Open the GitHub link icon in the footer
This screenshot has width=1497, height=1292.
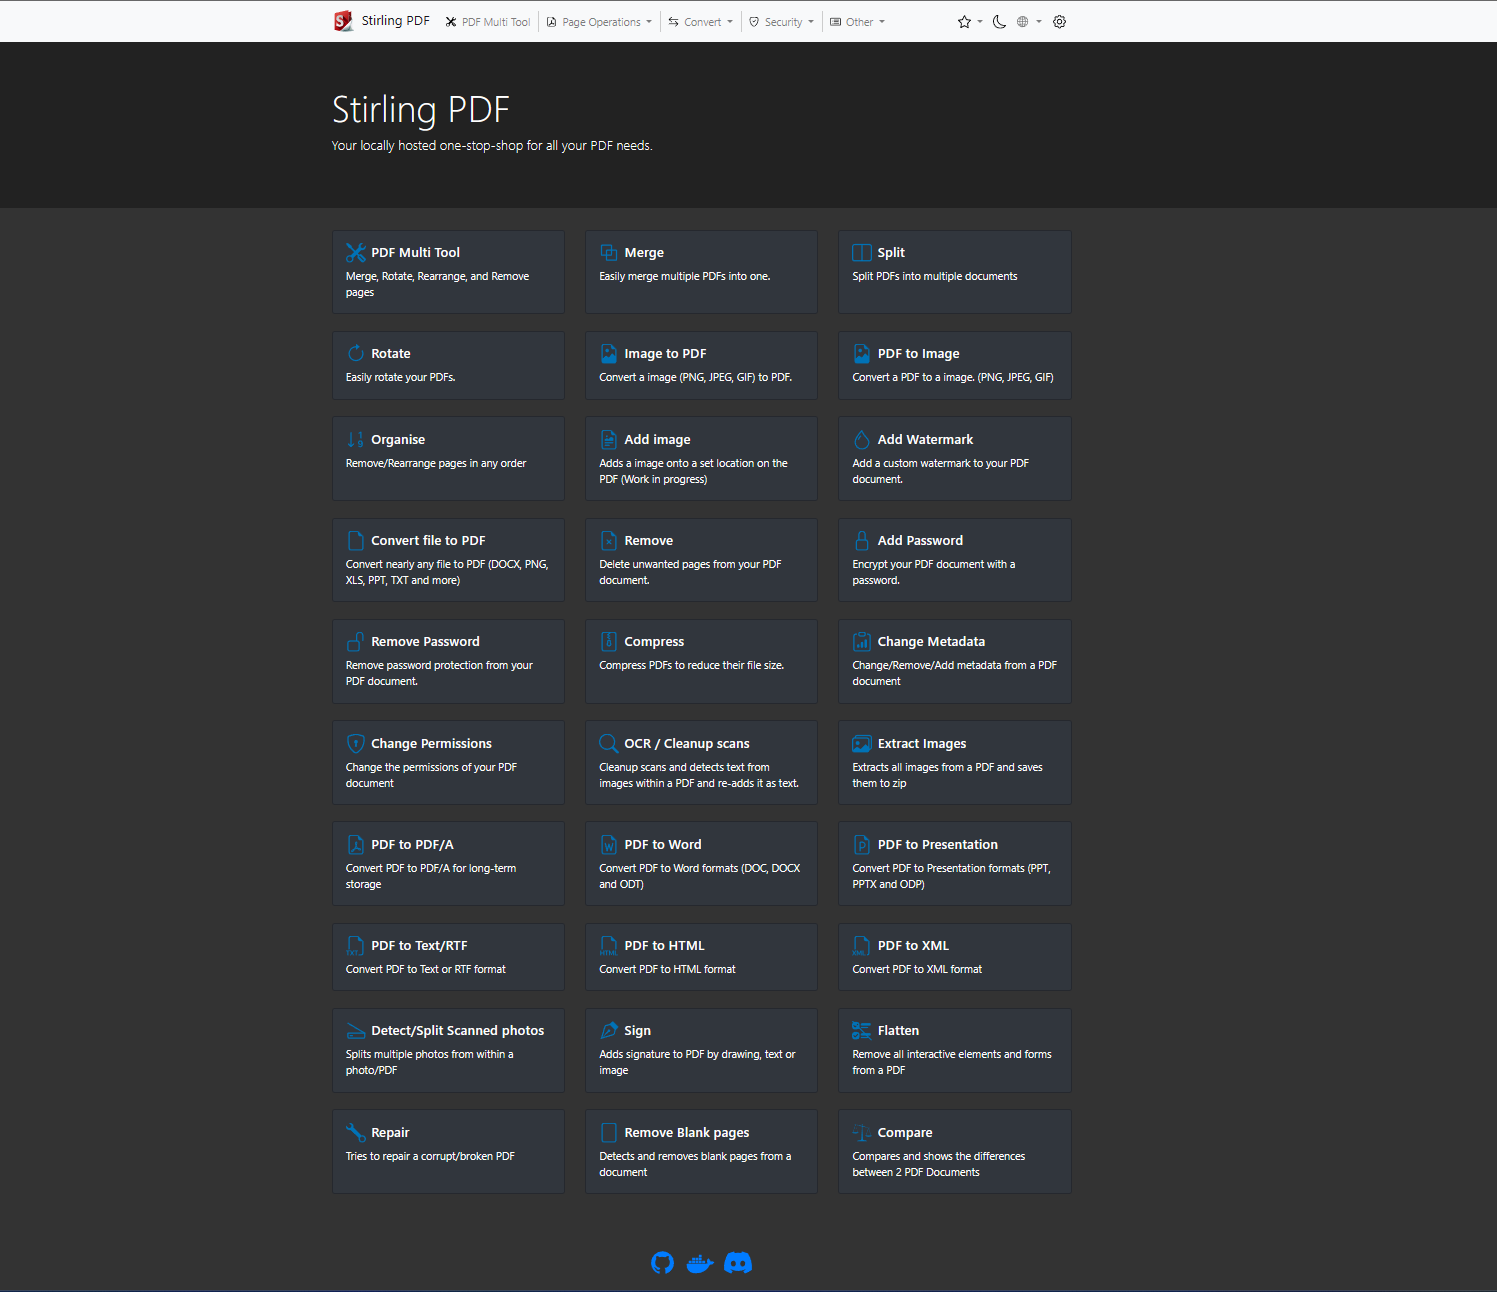(662, 1263)
